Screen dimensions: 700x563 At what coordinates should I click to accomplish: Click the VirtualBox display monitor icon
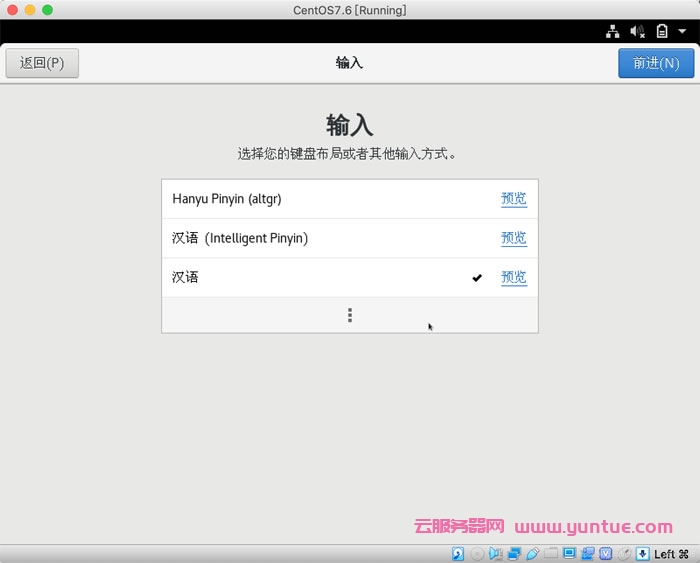[x=569, y=554]
